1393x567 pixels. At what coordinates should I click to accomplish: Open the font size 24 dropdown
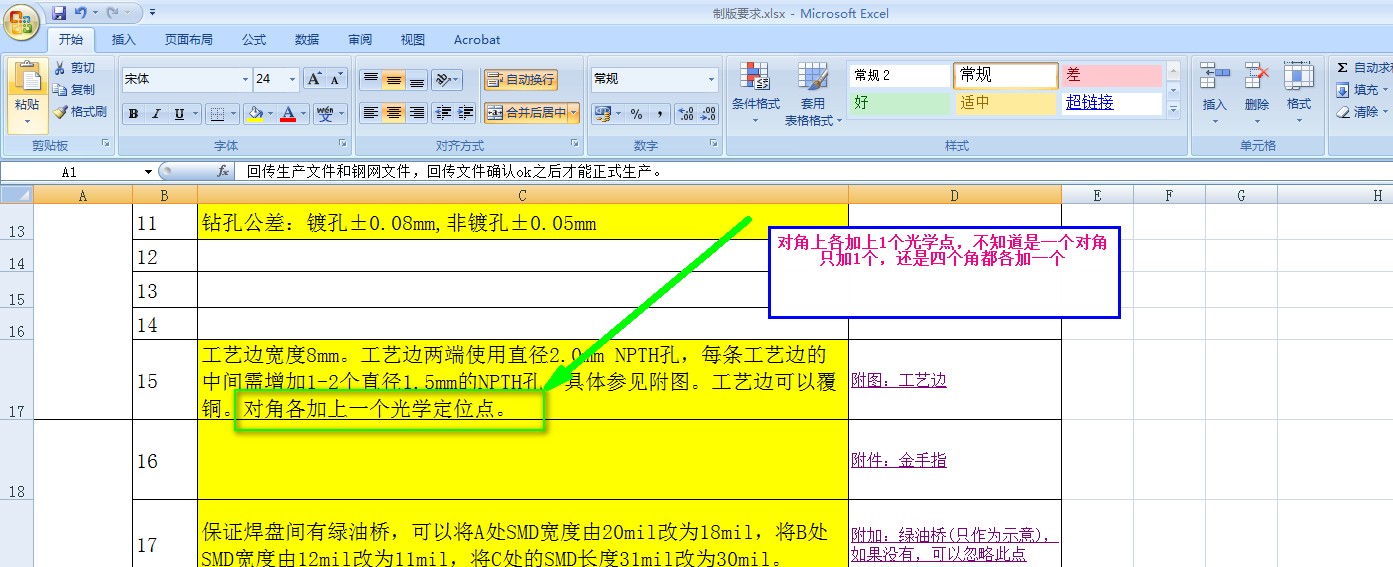click(292, 79)
